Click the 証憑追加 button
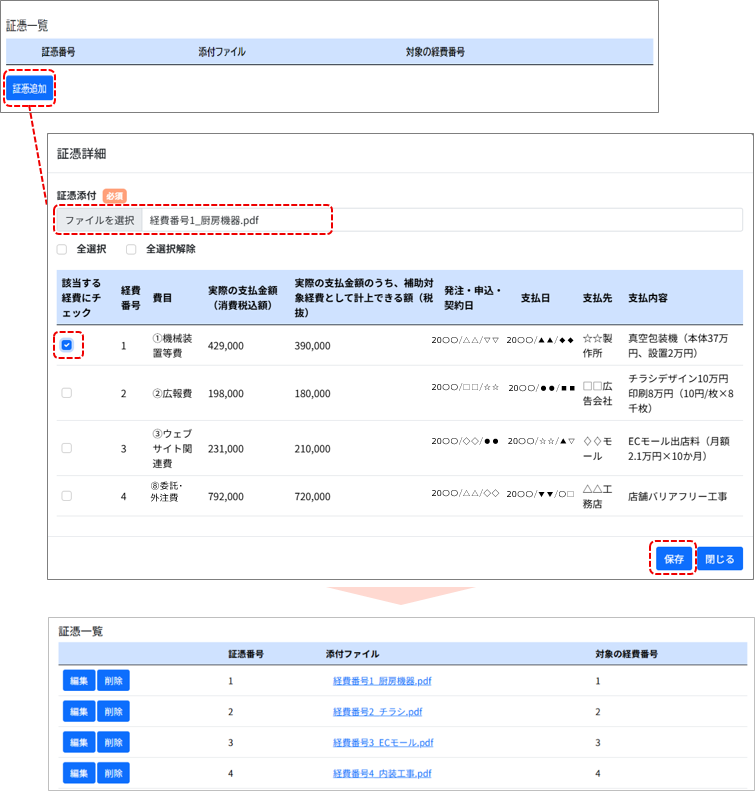The height and width of the screenshot is (791, 755). coord(30,88)
